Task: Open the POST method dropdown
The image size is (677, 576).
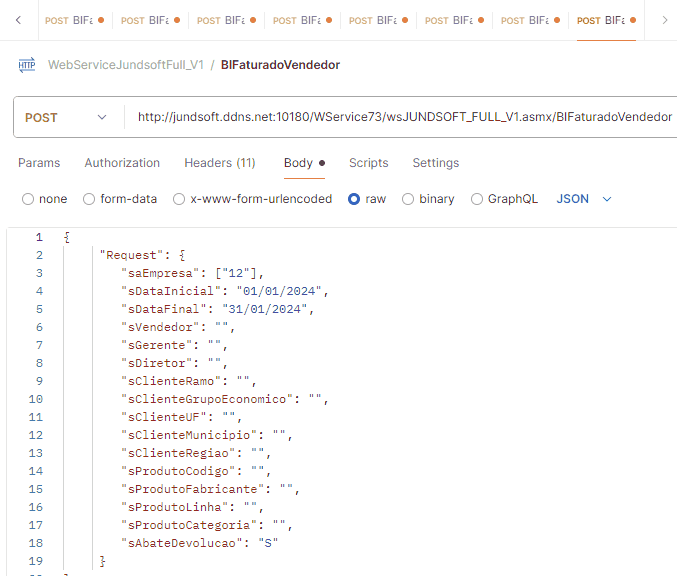Action: coord(65,117)
